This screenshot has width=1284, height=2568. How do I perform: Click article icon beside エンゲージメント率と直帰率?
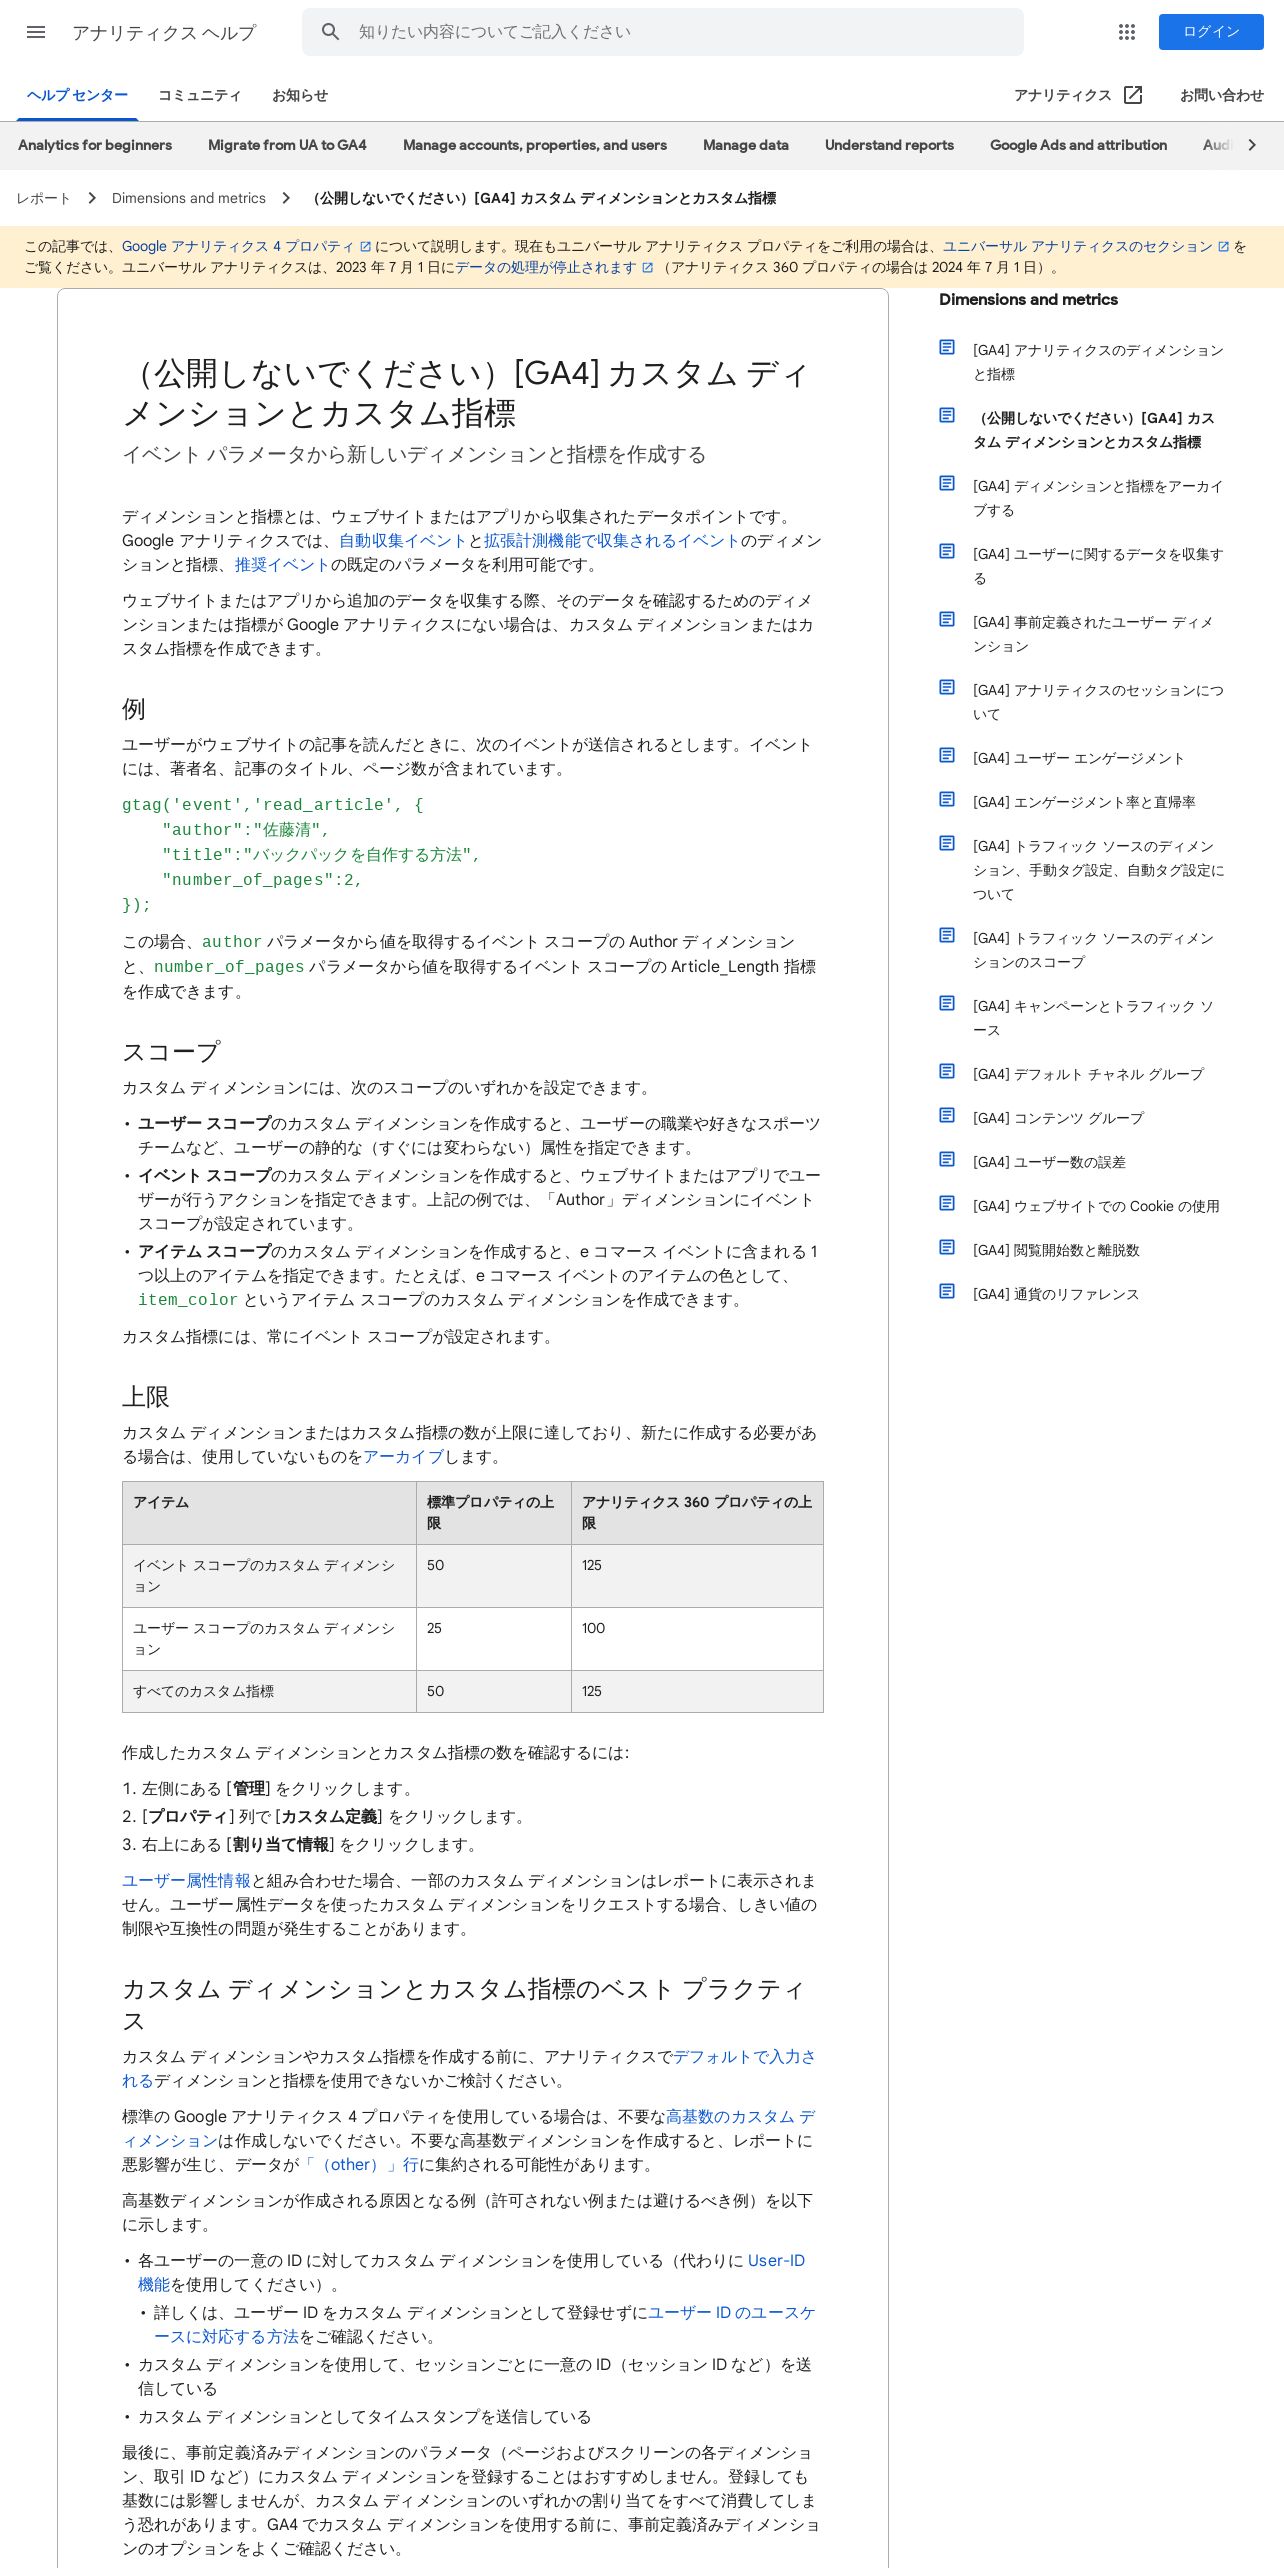point(947,799)
